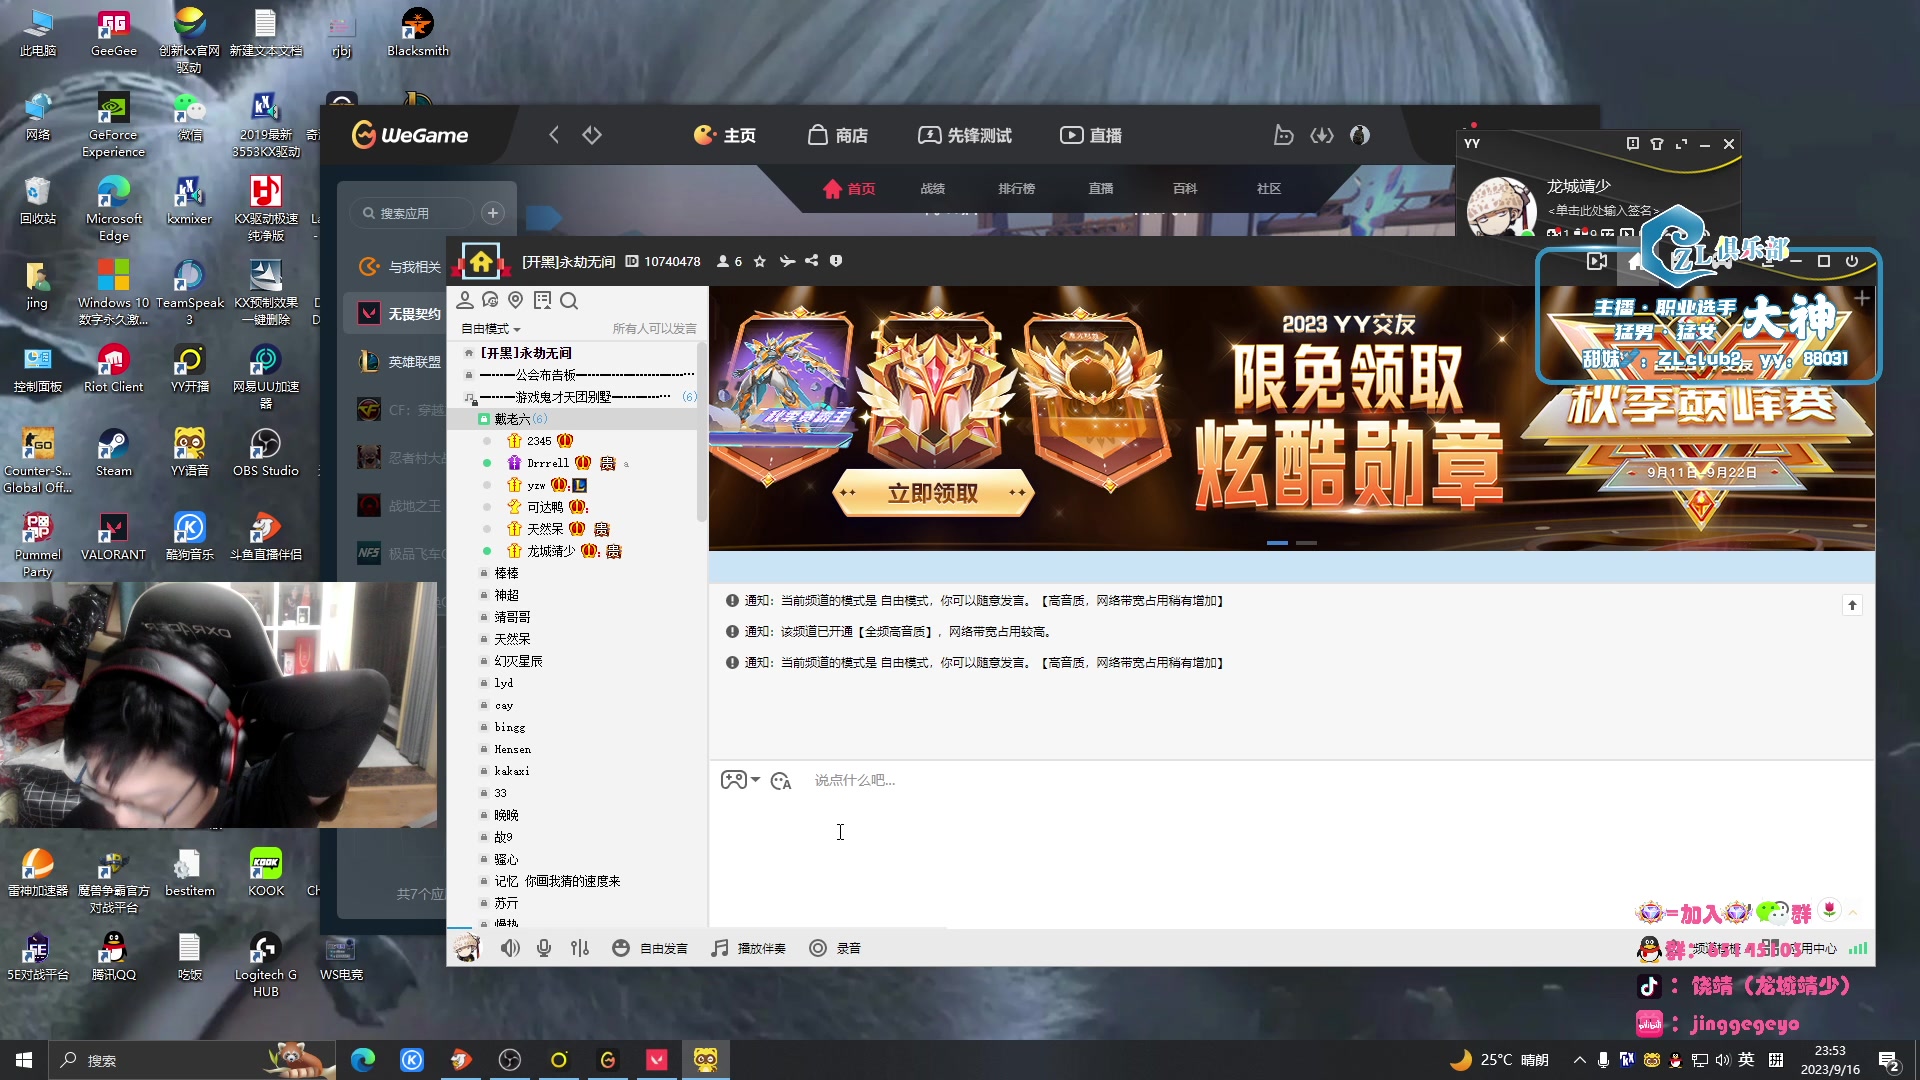
Task: Open the YY channel home logo icon
Action: tap(481, 262)
